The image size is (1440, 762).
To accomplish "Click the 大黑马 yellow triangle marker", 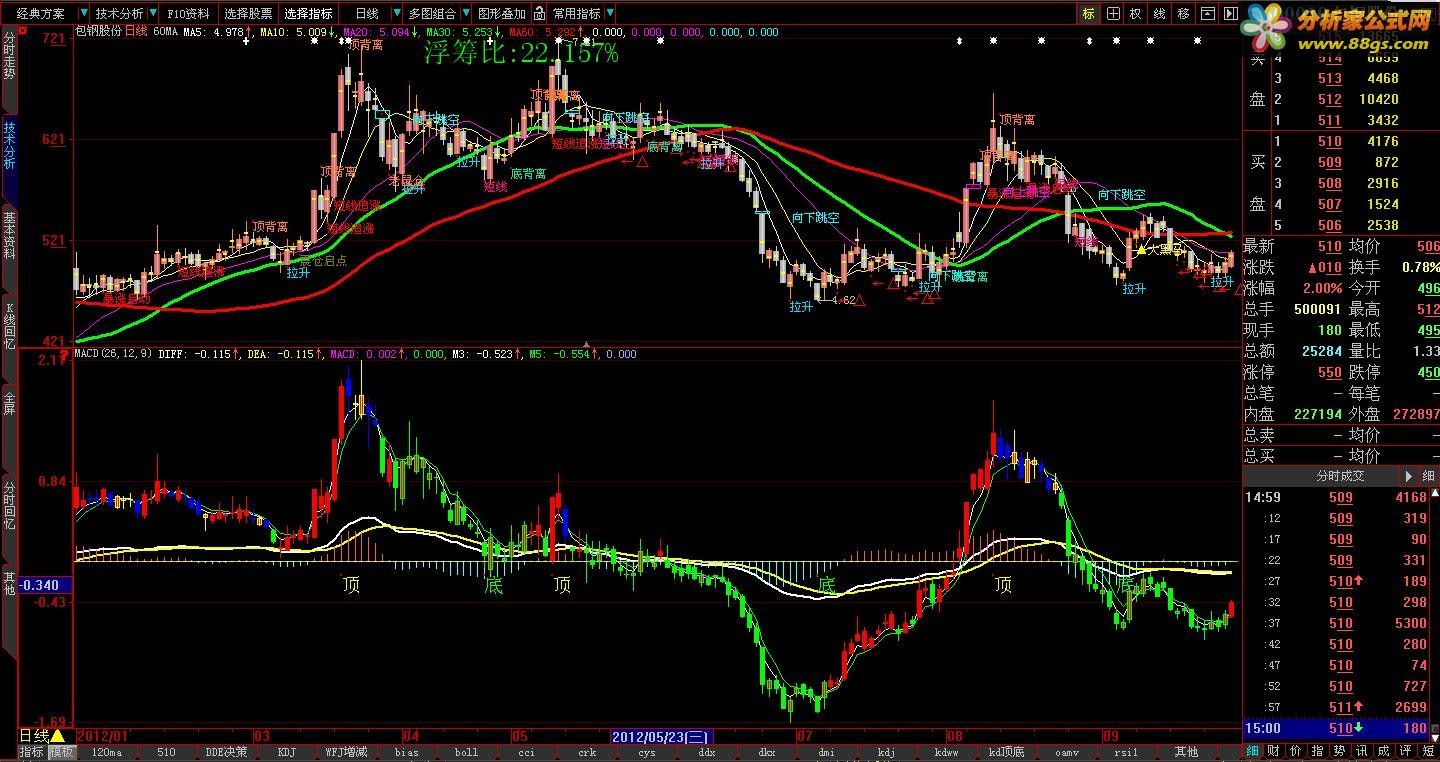I will coord(1142,250).
